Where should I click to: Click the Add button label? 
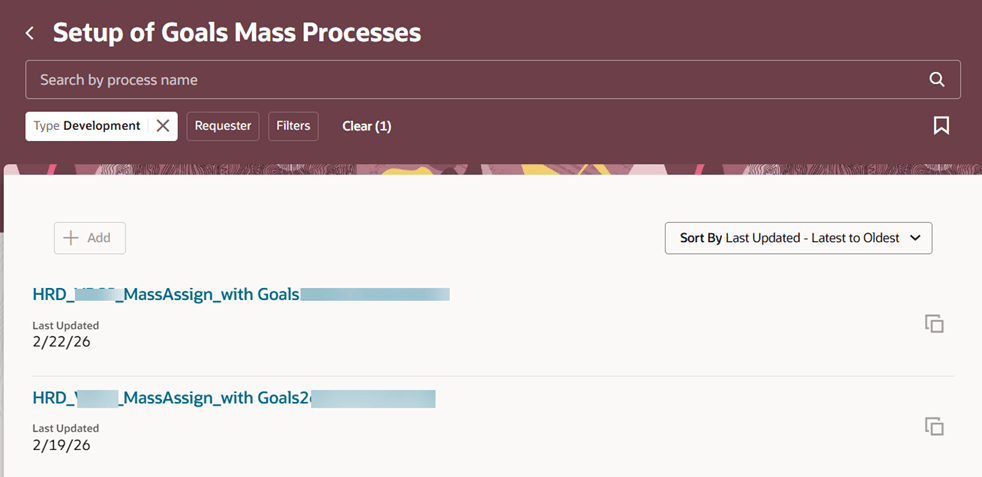pos(99,238)
